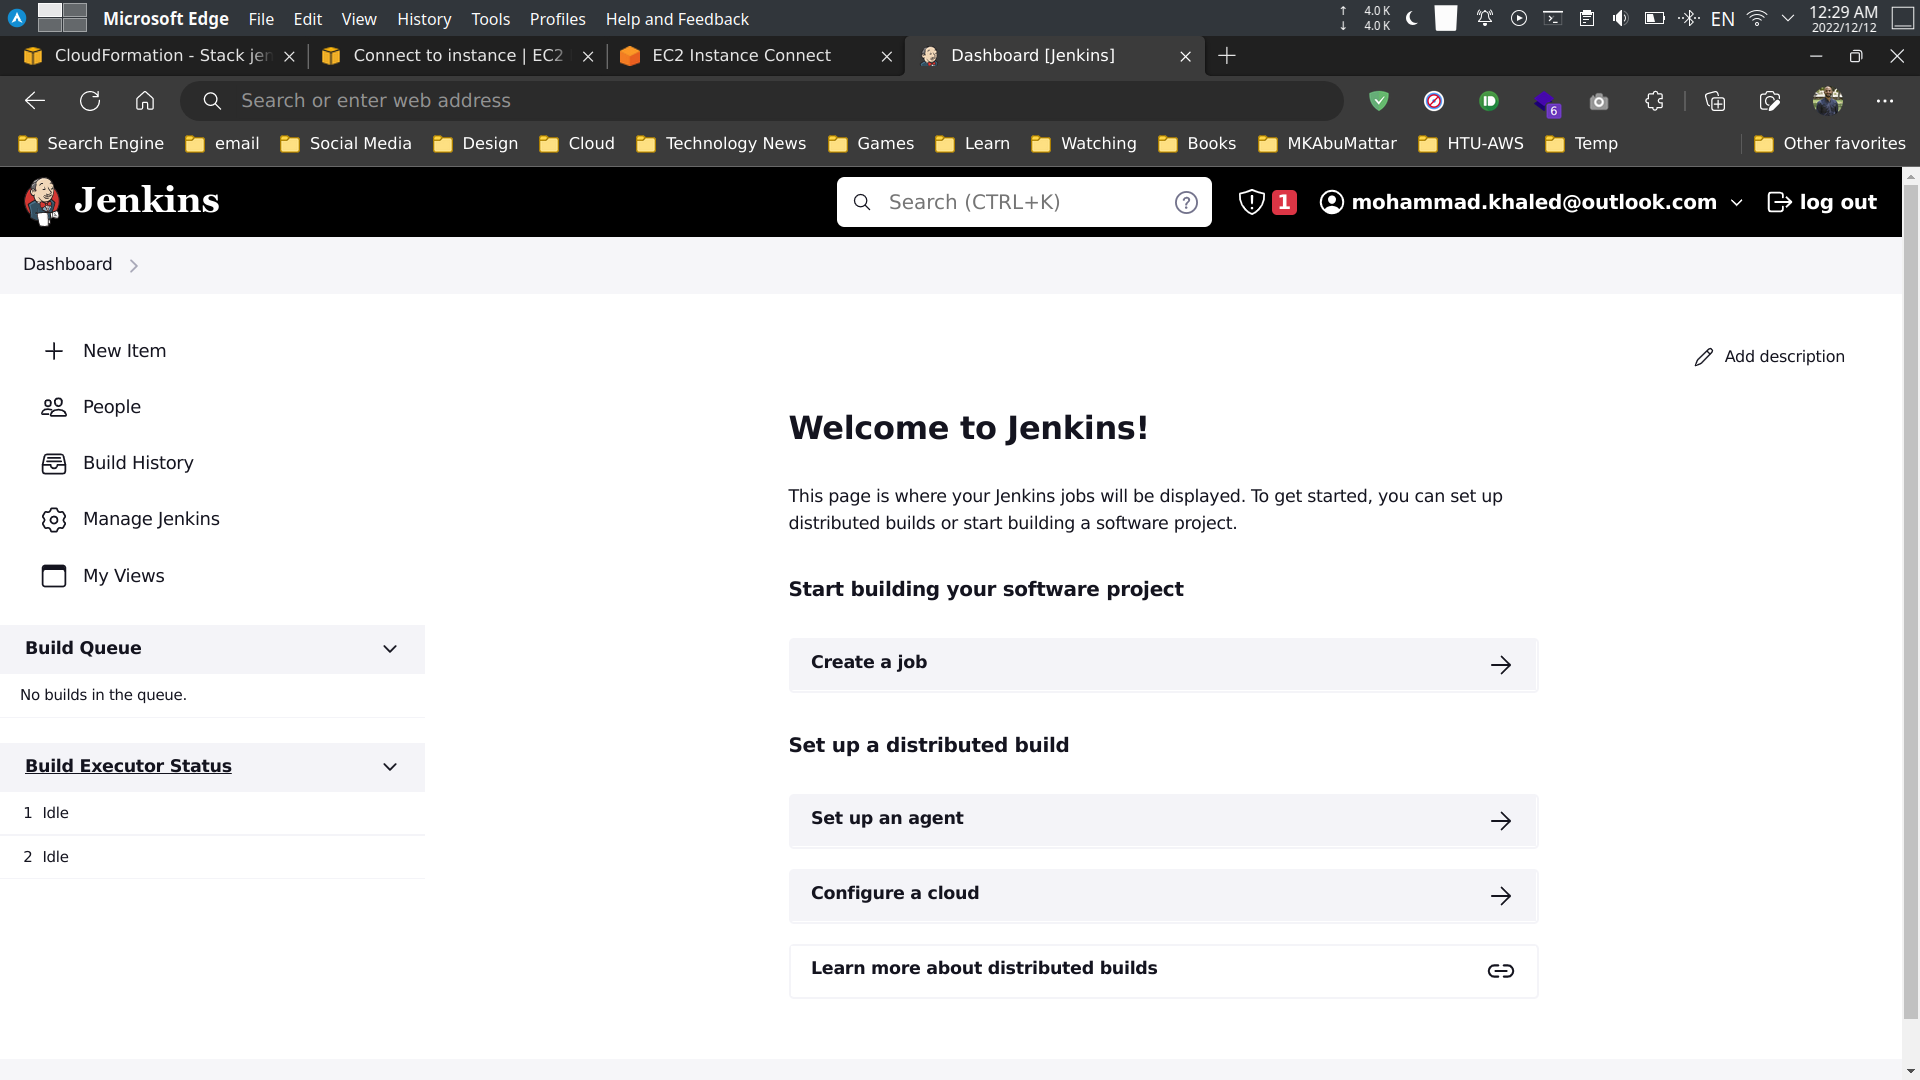Open the user account dropdown next to email
The height and width of the screenshot is (1080, 1920).
[1737, 202]
